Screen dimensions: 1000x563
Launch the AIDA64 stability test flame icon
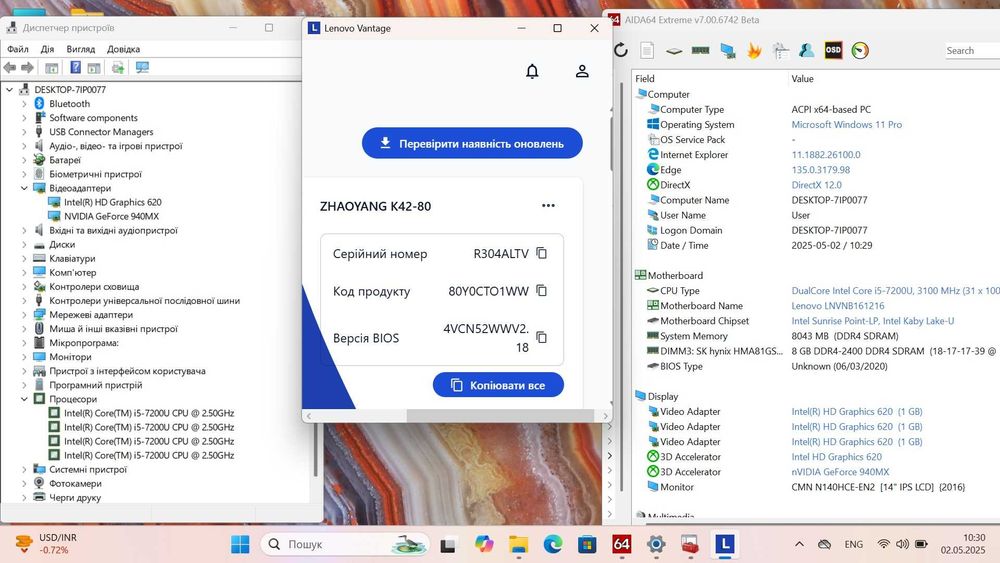pos(754,50)
